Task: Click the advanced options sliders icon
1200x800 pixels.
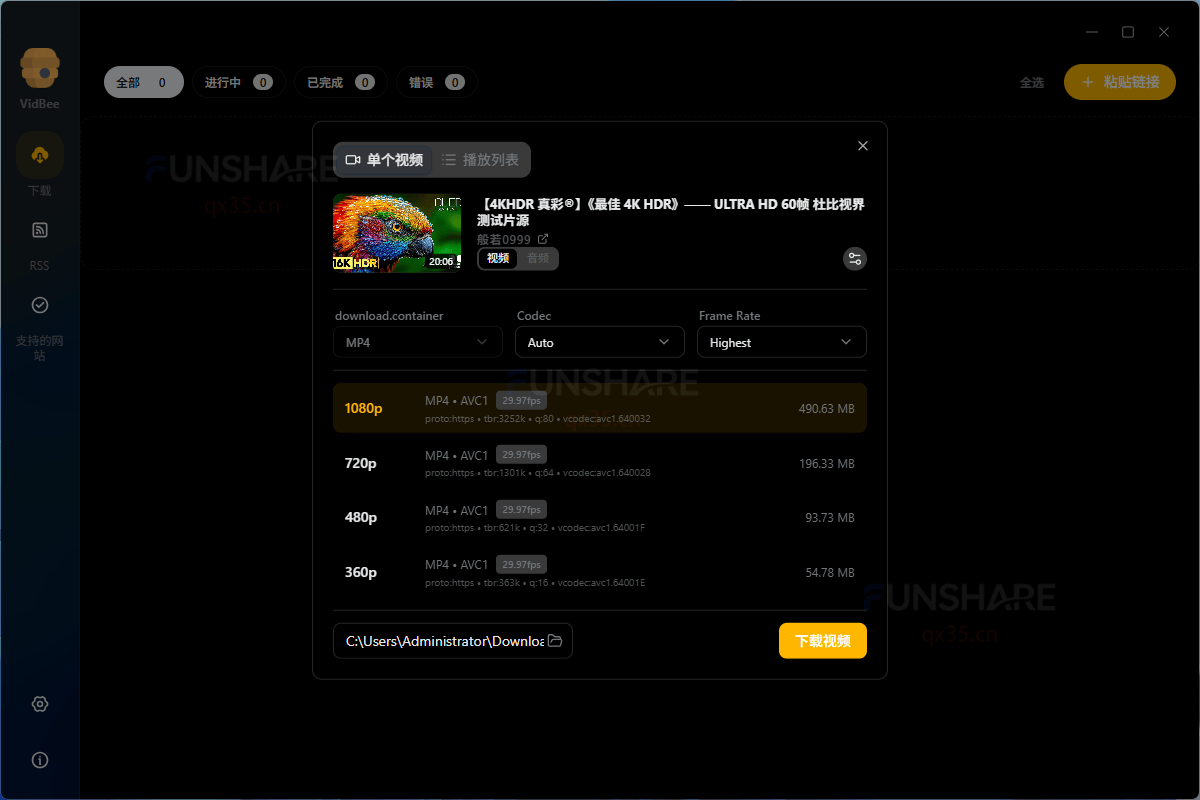Action: coord(854,259)
